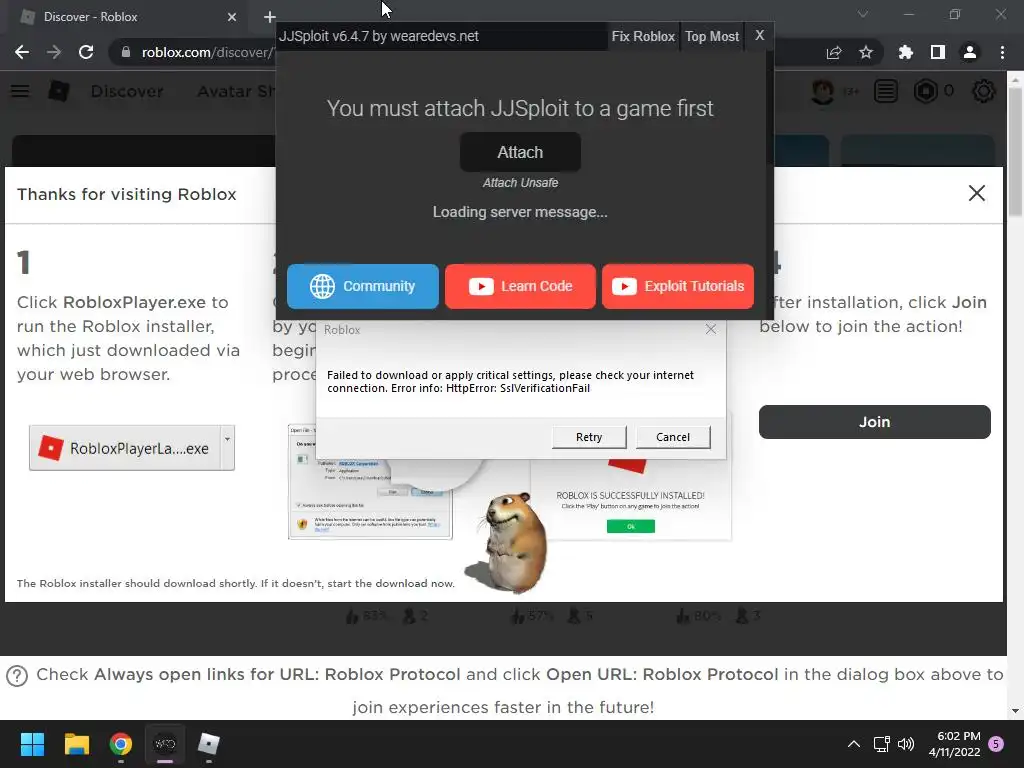Image resolution: width=1024 pixels, height=768 pixels.
Task: Reload the Roblox page
Action: [86, 52]
